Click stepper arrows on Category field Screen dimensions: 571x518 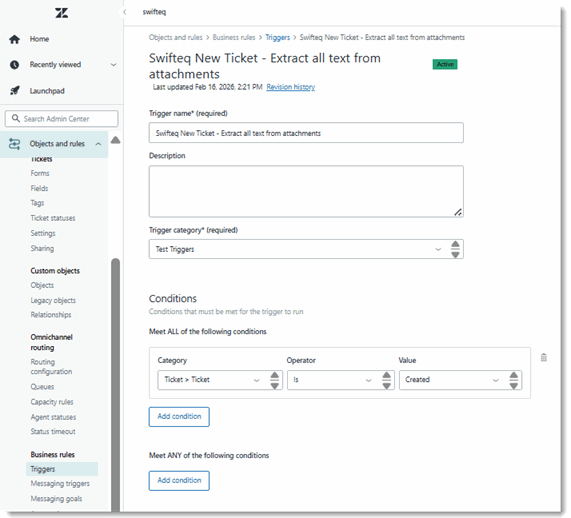click(275, 380)
